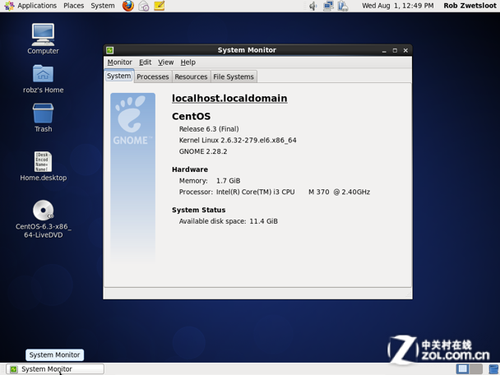Open robz's Home folder icon

point(43,79)
